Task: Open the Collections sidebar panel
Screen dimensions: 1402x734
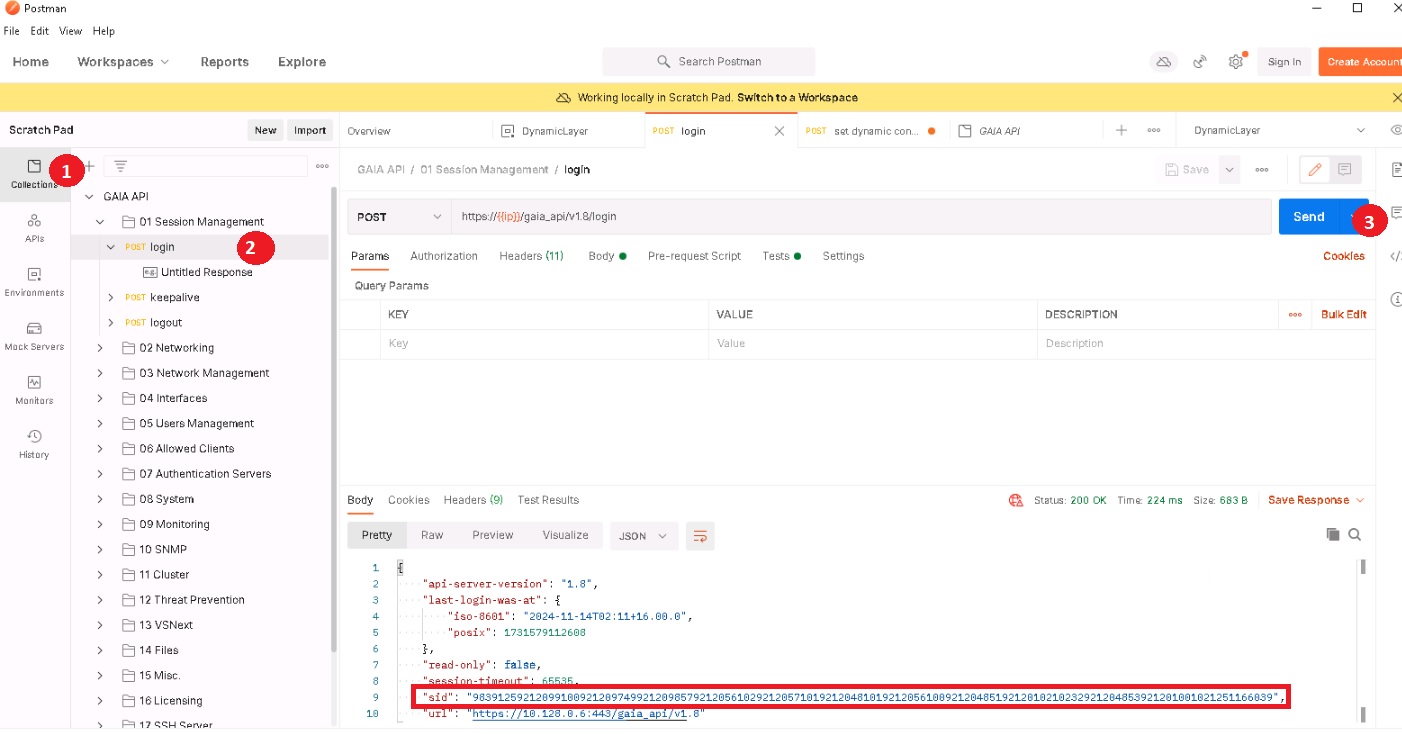Action: click(x=34, y=174)
